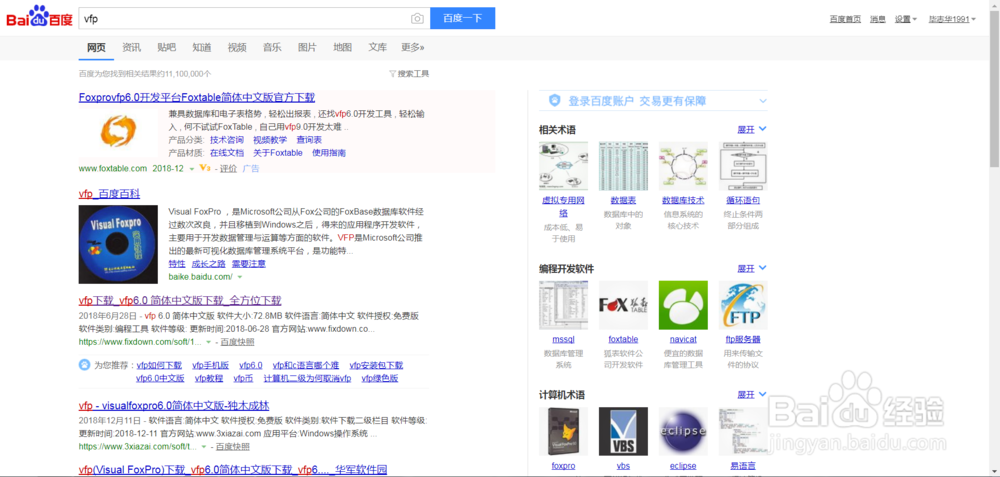Viewport: 1000px width, 477px height.
Task: Open the 更多» tab menu
Action: click(x=413, y=47)
